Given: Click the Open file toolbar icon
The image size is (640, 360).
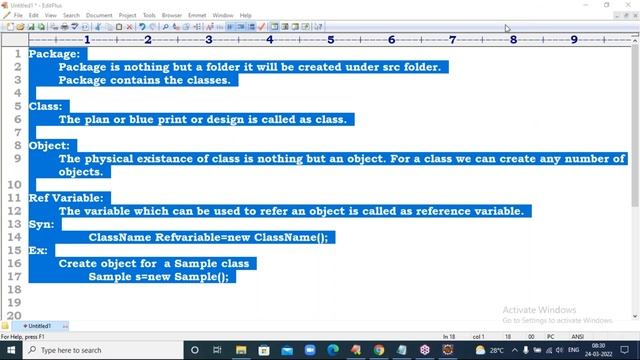Looking at the screenshot, I should [20, 27].
